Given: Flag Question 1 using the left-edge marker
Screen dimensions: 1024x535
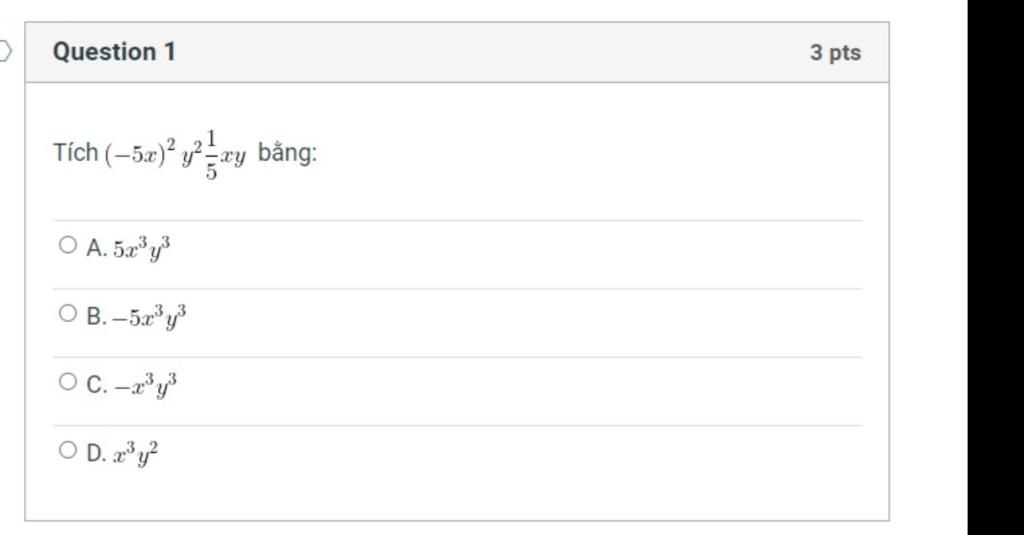Looking at the screenshot, I should pos(5,51).
